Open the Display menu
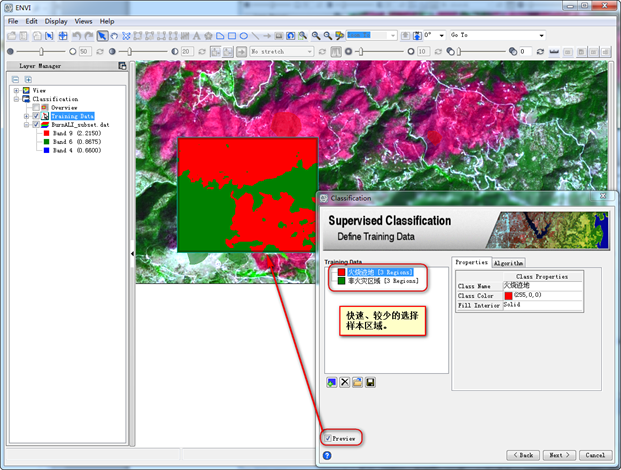This screenshot has width=621, height=470. tap(56, 21)
